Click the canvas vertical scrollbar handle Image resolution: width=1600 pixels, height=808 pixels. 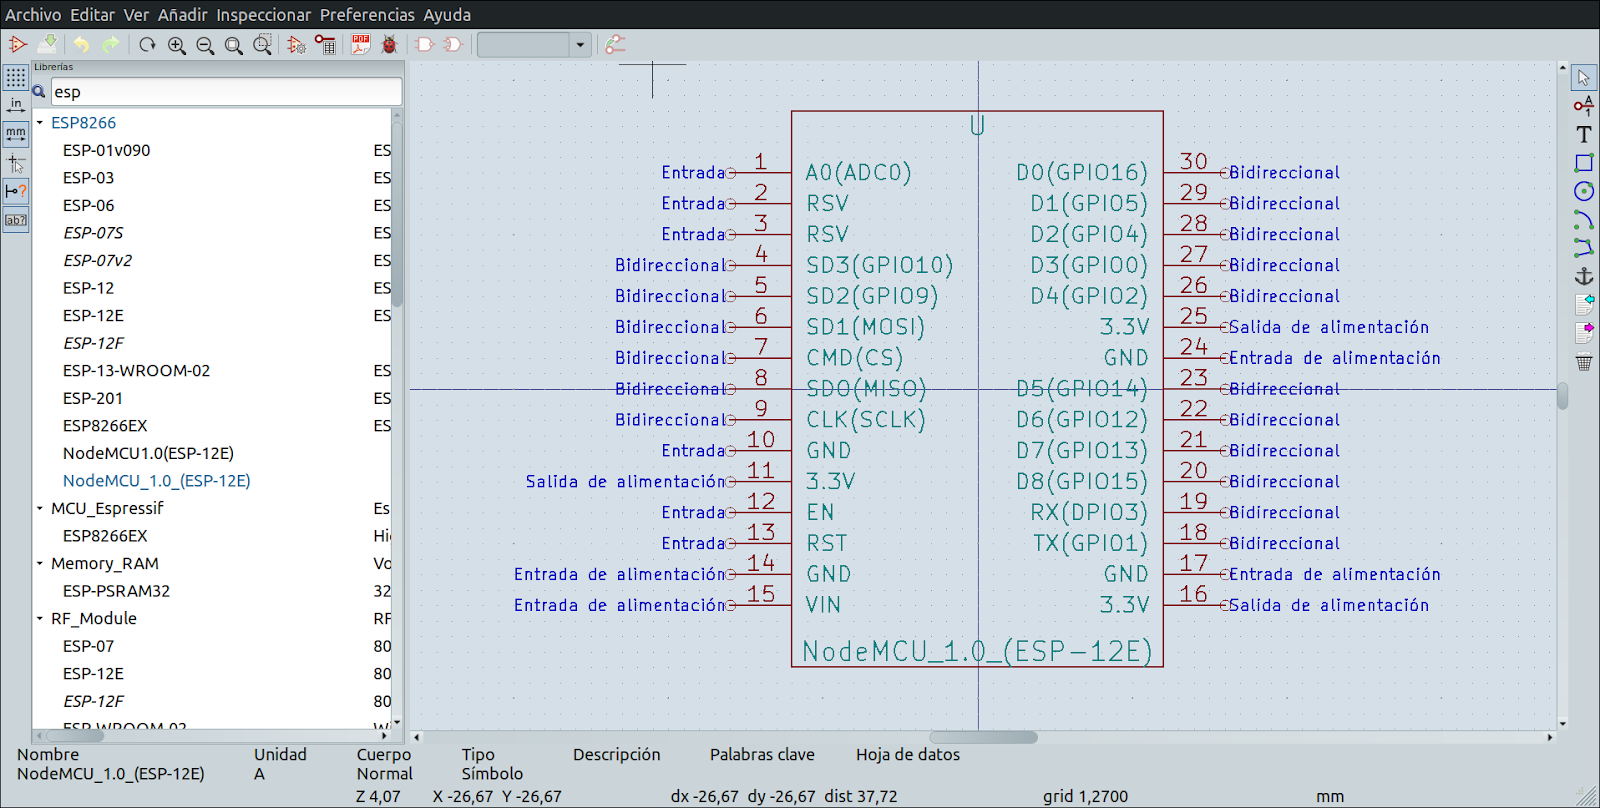click(x=1562, y=398)
